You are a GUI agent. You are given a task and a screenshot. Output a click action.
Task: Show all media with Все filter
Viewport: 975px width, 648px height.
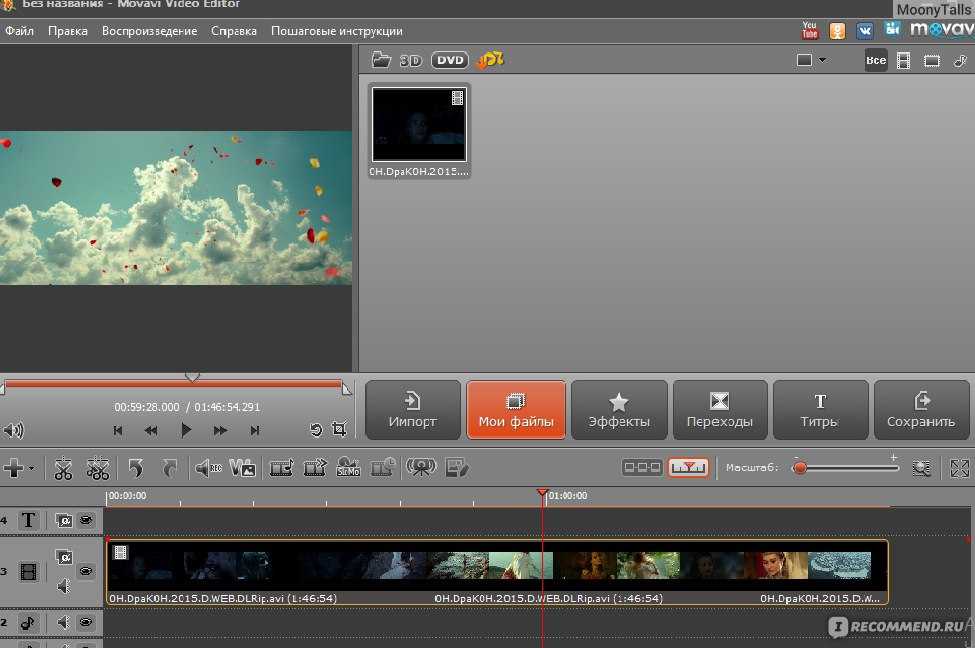(x=876, y=60)
